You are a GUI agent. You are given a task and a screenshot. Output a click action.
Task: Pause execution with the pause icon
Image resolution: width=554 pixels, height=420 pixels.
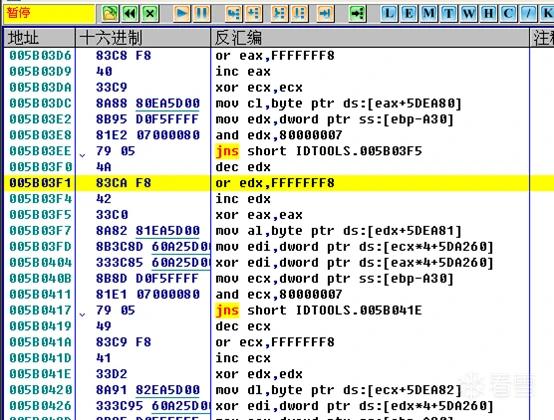click(202, 14)
